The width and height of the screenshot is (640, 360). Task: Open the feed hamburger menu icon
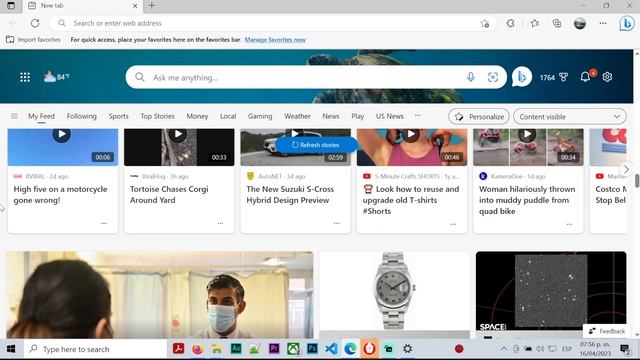click(x=14, y=116)
